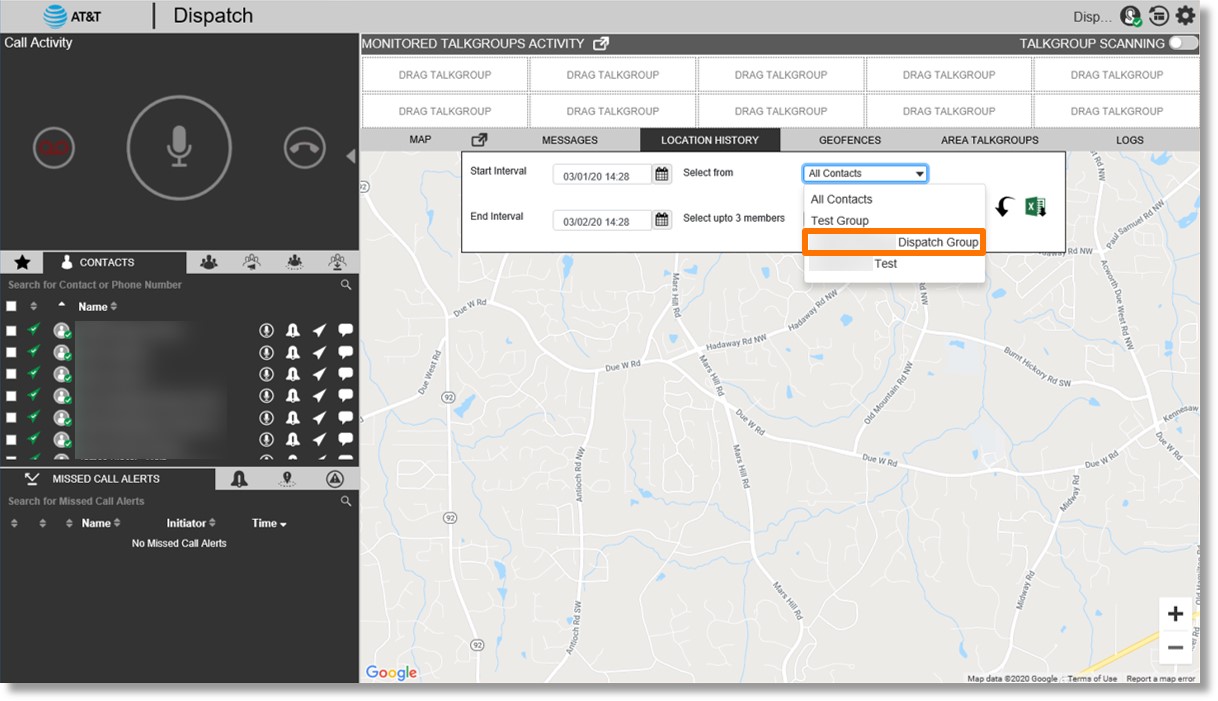Viewport: 1218px width, 701px height.
Task: Switch to the Messages tab
Action: point(570,140)
